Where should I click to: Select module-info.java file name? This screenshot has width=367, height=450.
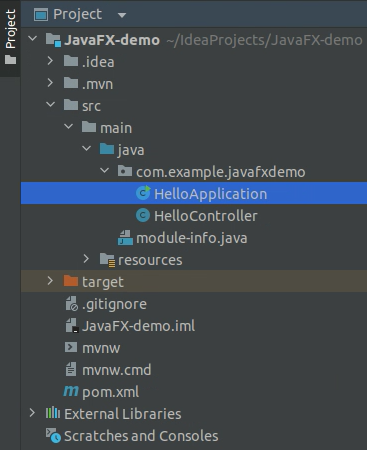point(192,238)
